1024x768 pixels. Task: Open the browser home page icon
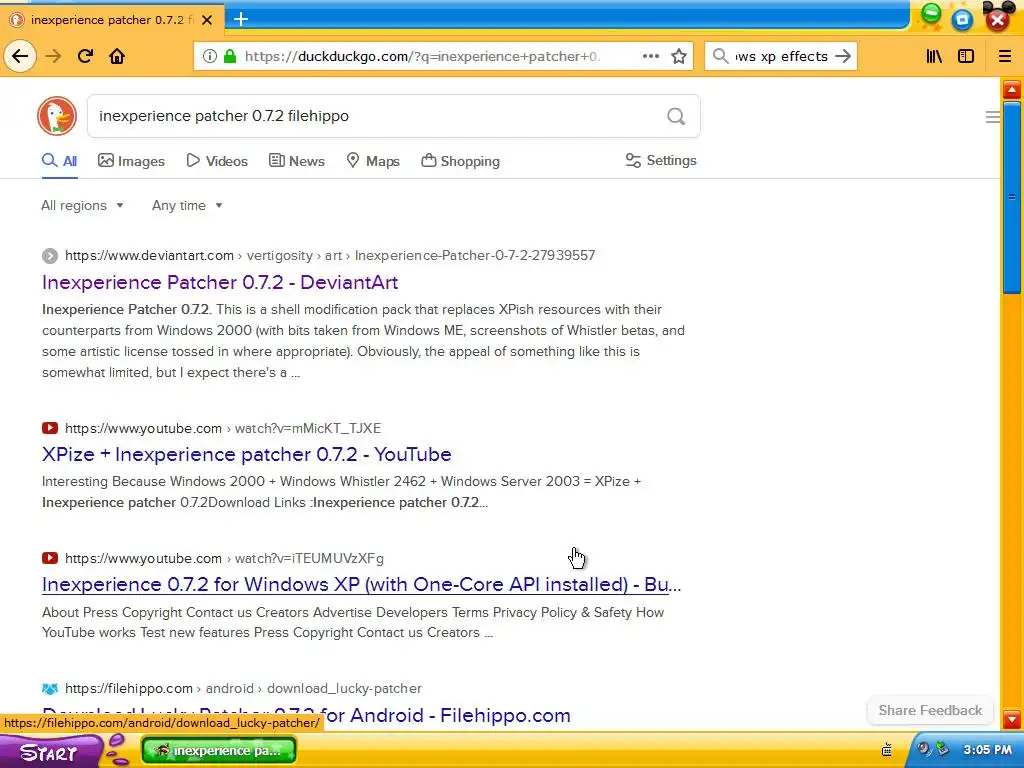coord(117,56)
